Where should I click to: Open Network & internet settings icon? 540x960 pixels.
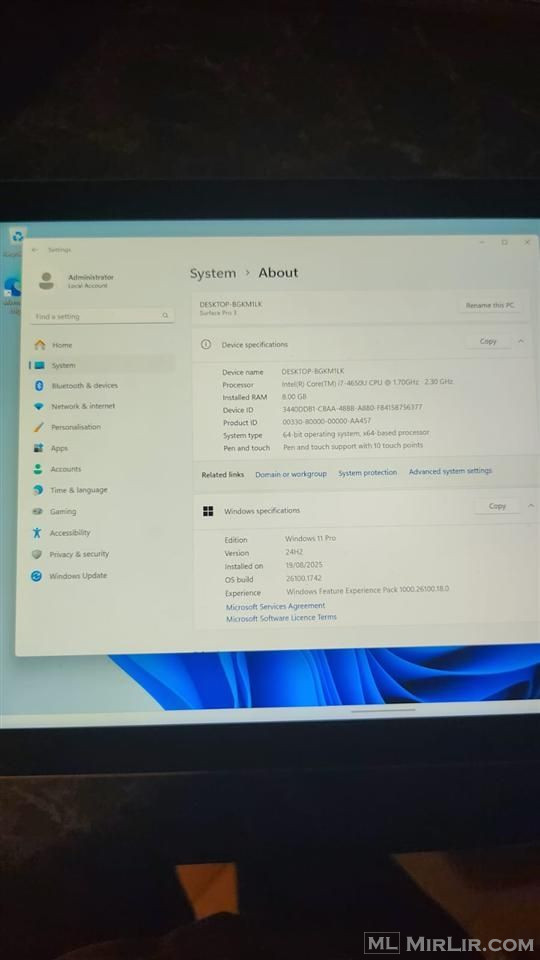tap(39, 407)
